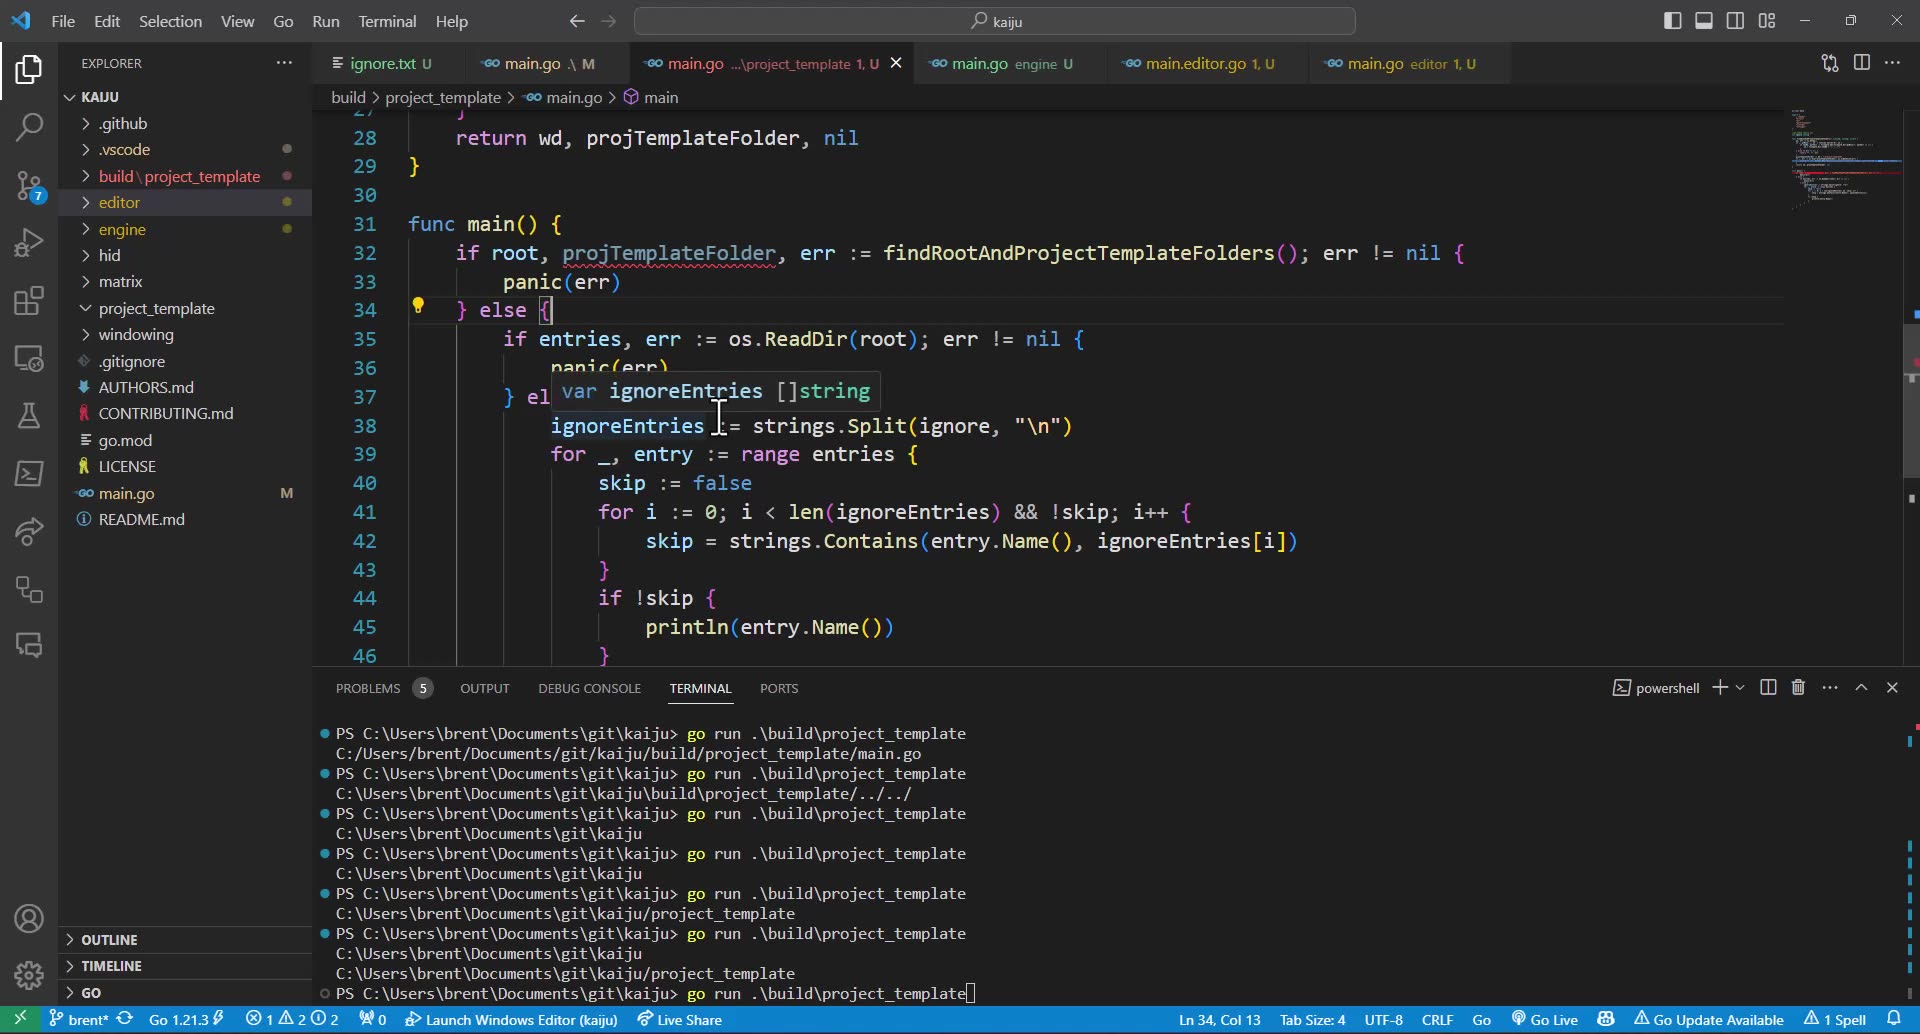Open Source Control view showing 7 changes
1920x1034 pixels.
pyautogui.click(x=29, y=186)
